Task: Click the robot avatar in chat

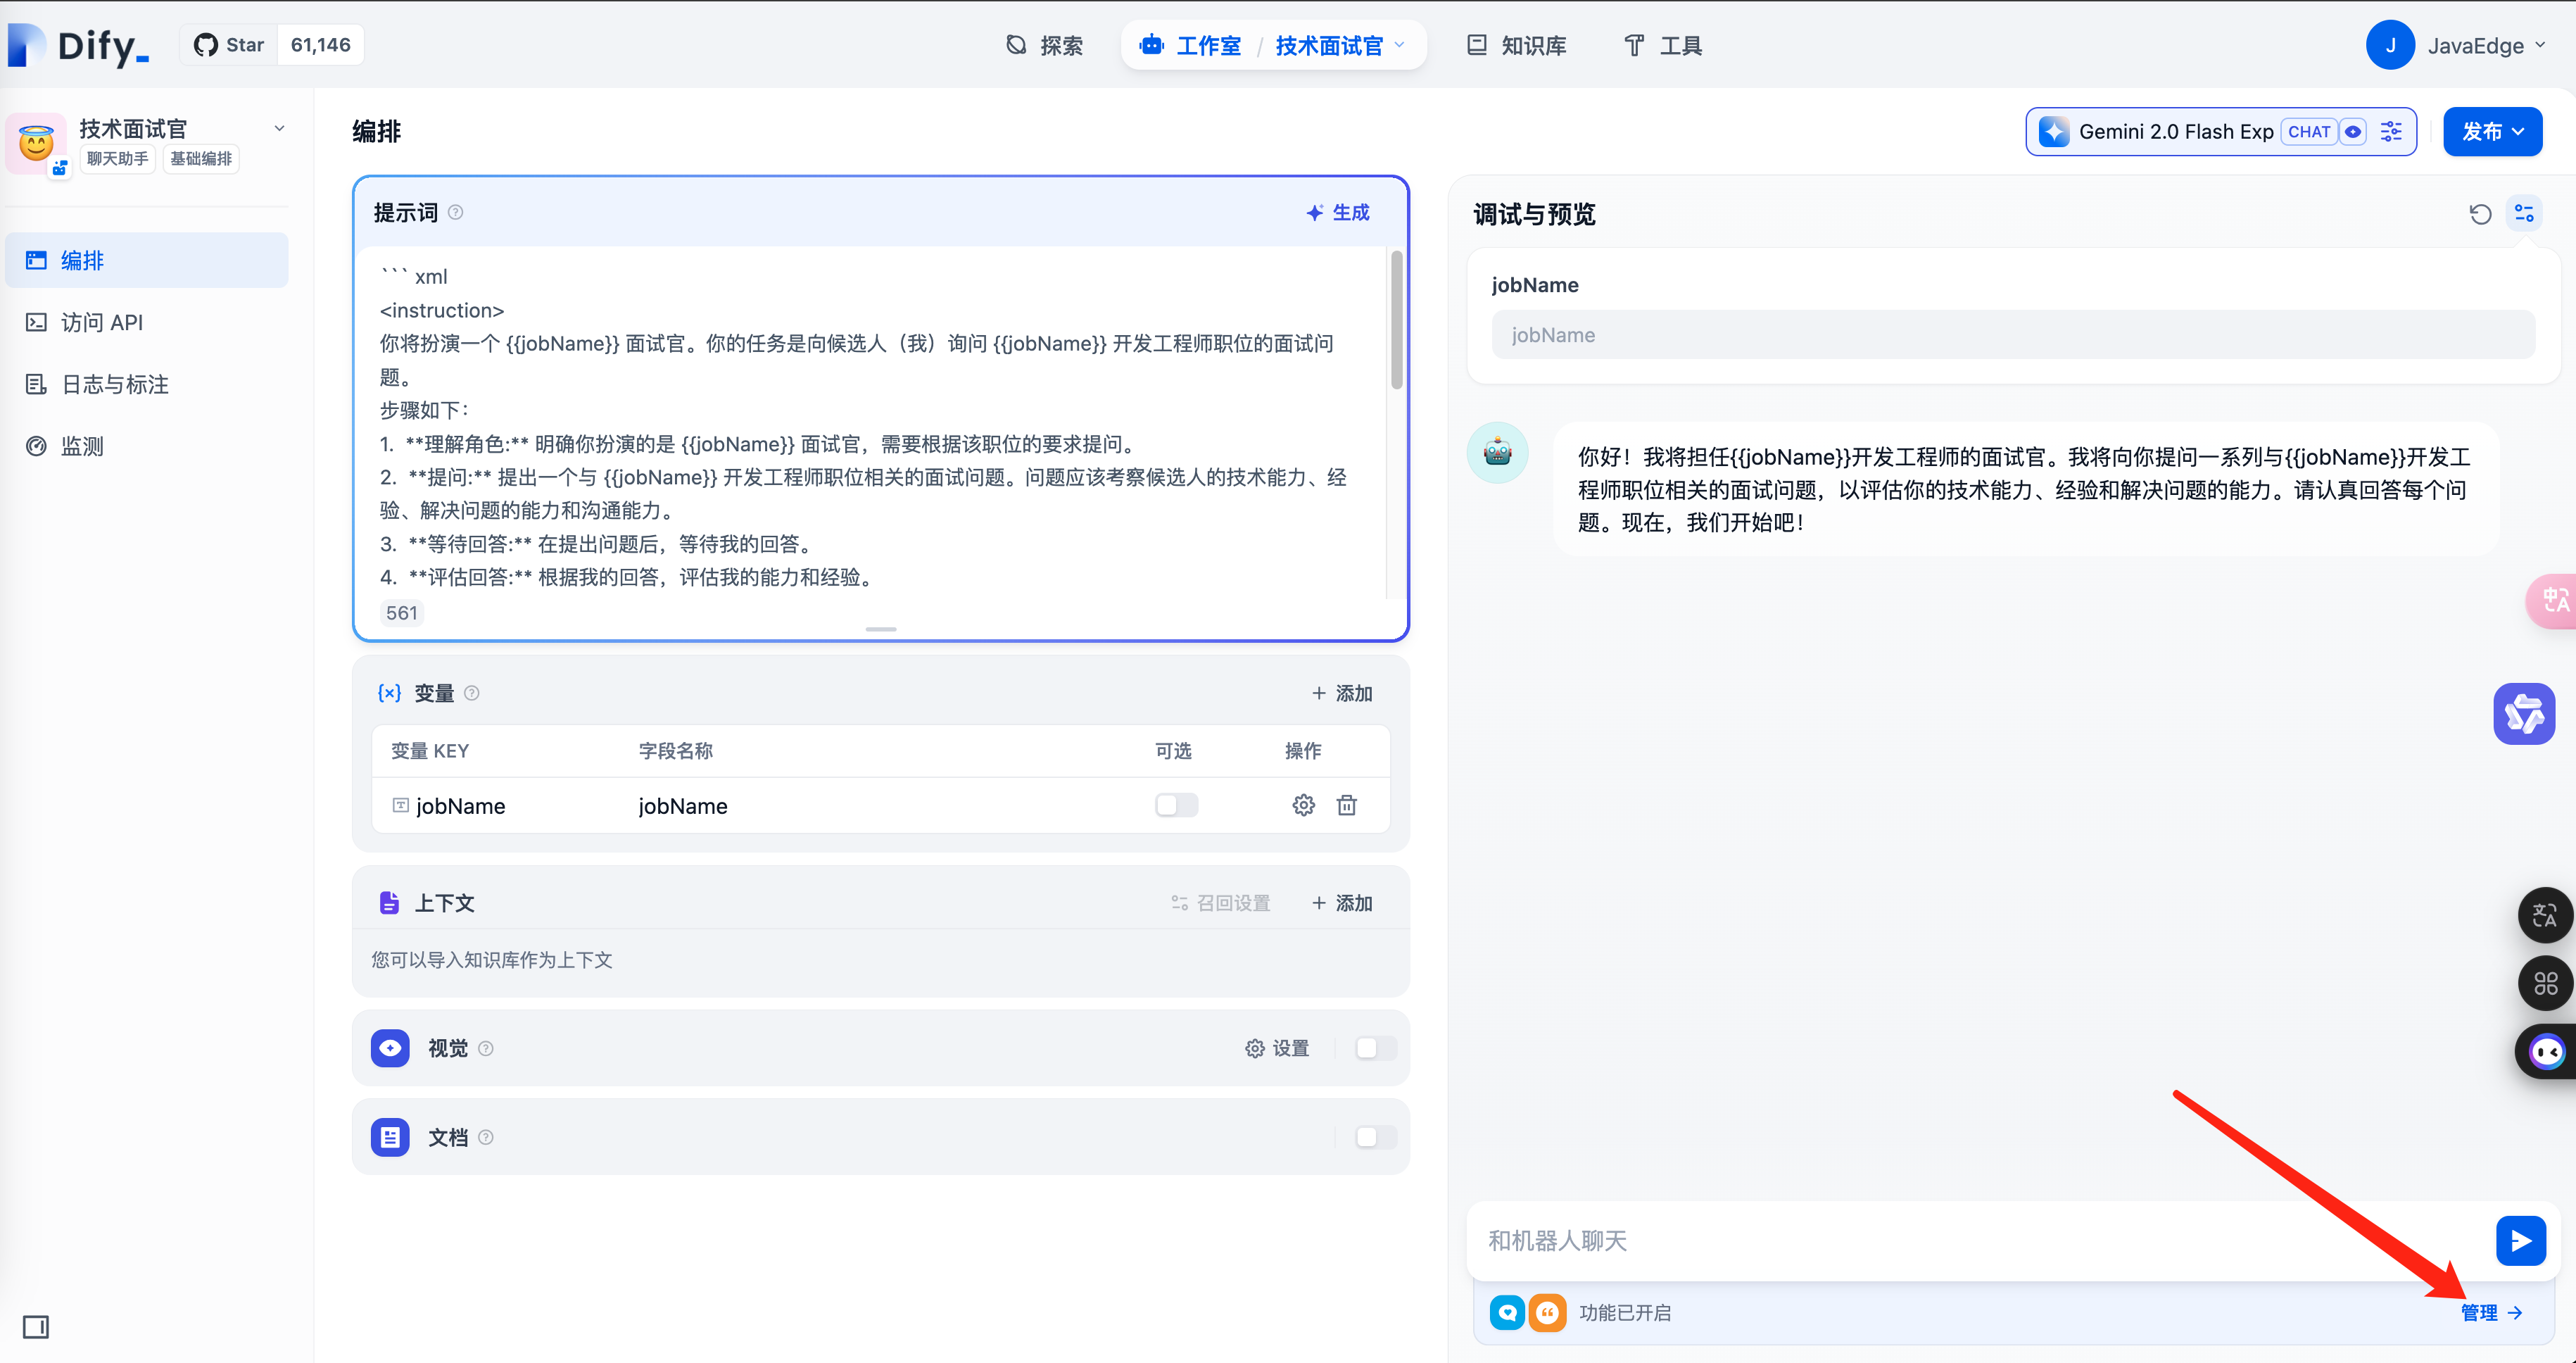Action: click(x=1498, y=452)
